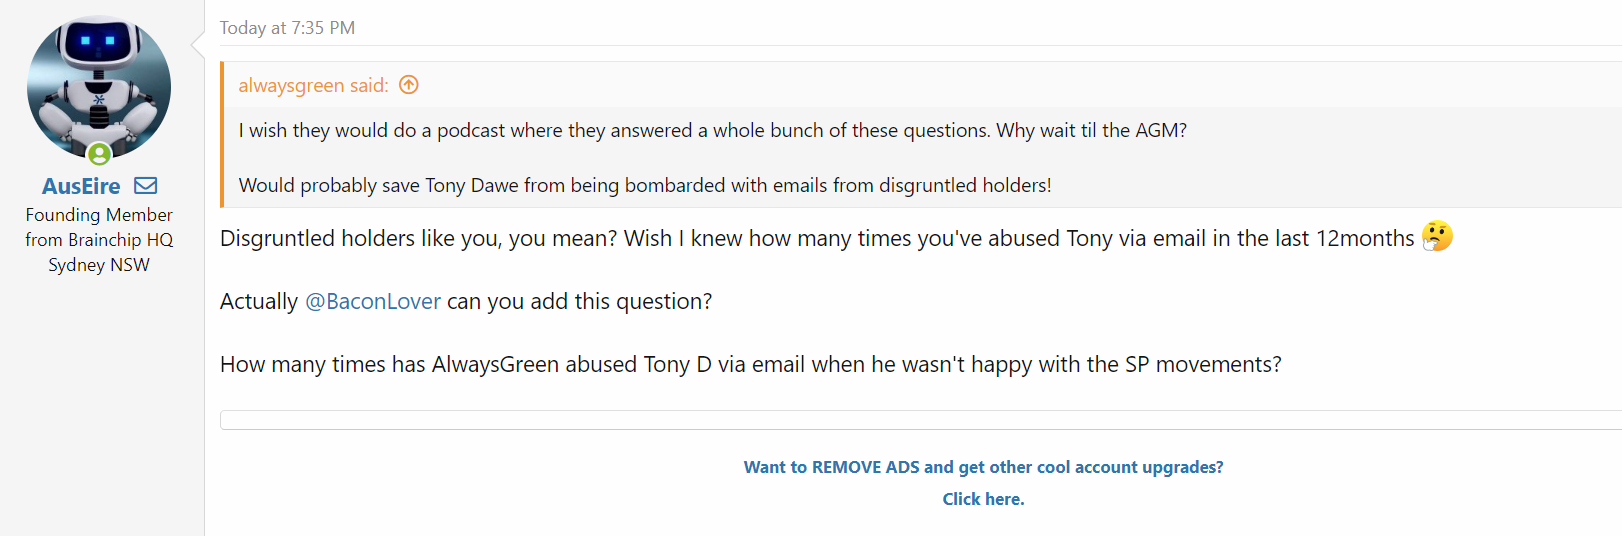
Task: Open the @BaconLover mention link
Action: (x=372, y=302)
